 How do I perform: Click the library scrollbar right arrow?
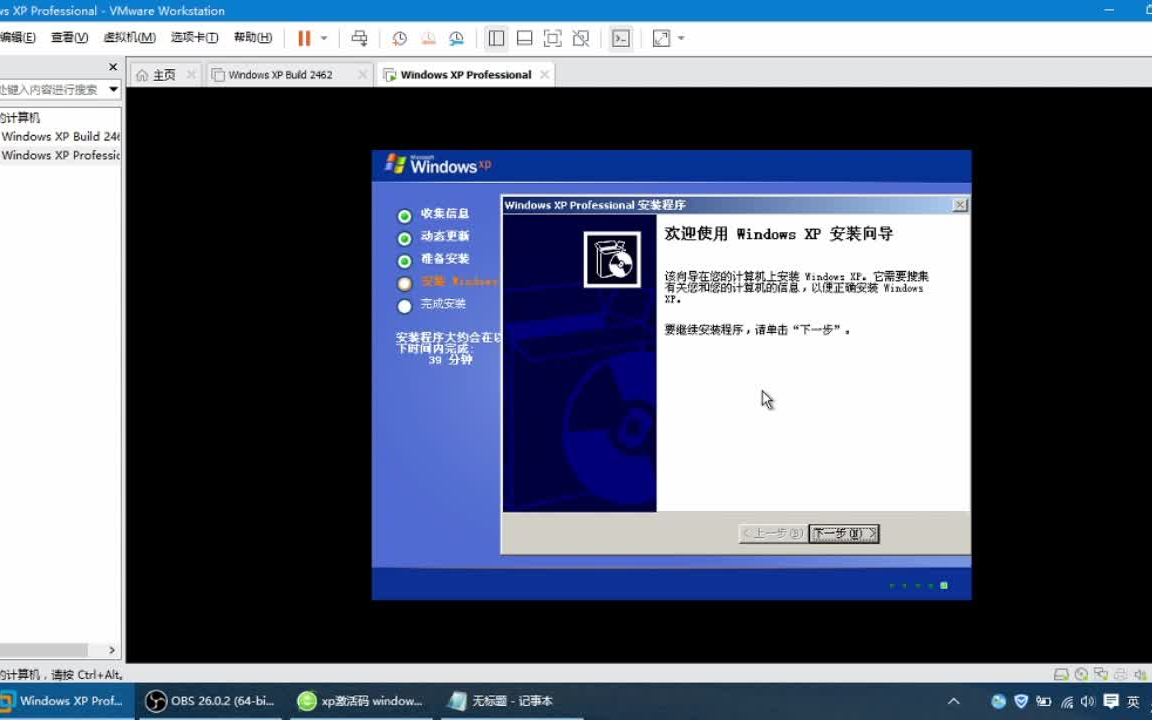pyautogui.click(x=112, y=650)
